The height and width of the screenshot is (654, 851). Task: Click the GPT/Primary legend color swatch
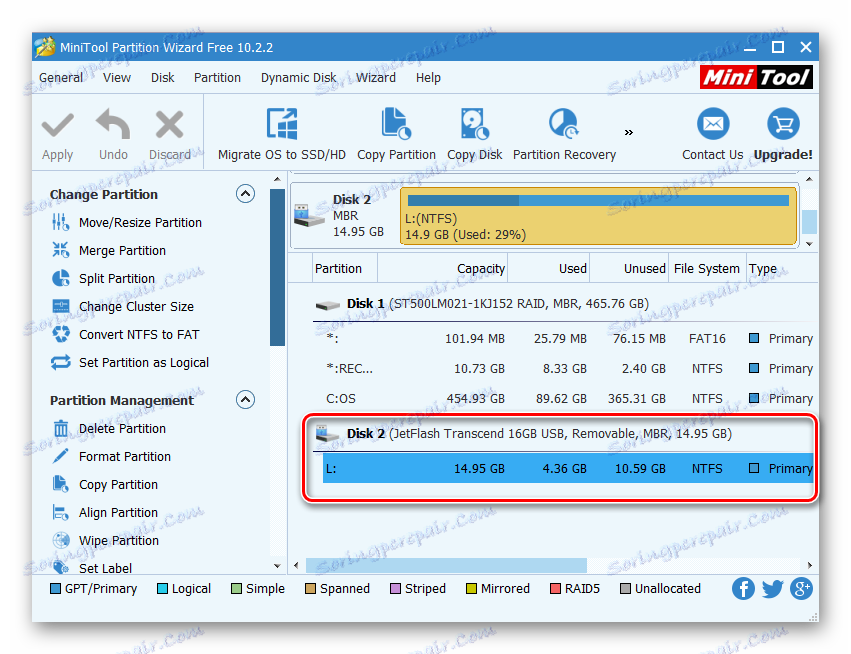tap(55, 588)
